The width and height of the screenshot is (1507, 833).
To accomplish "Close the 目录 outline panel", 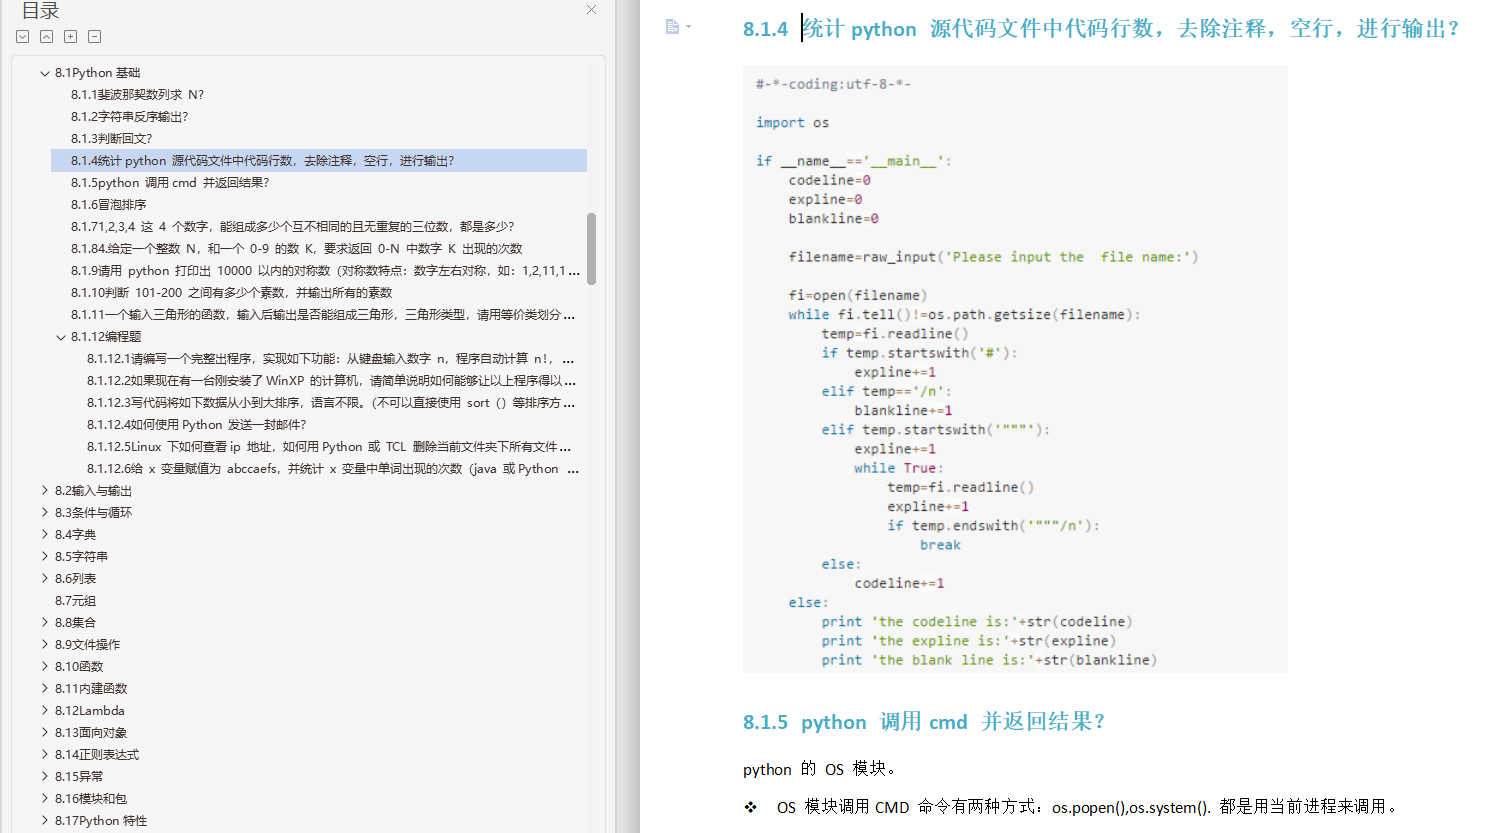I will pos(591,10).
